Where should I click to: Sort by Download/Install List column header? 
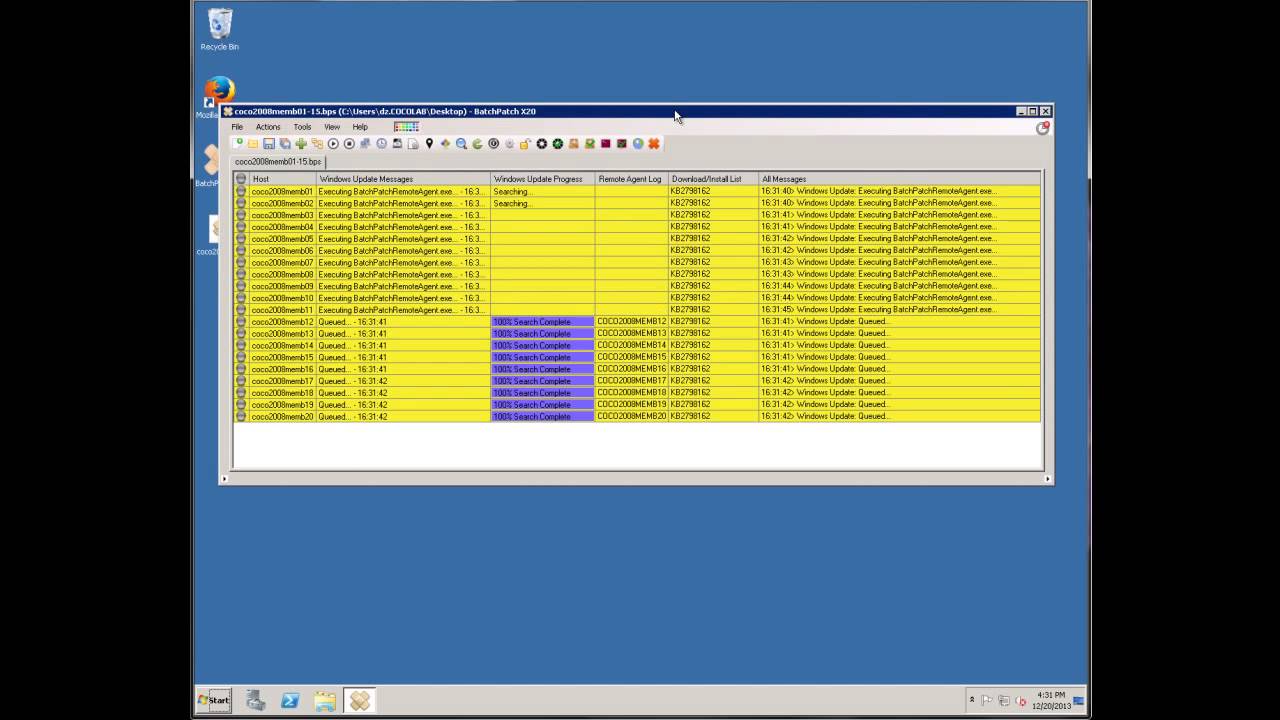click(x=713, y=179)
